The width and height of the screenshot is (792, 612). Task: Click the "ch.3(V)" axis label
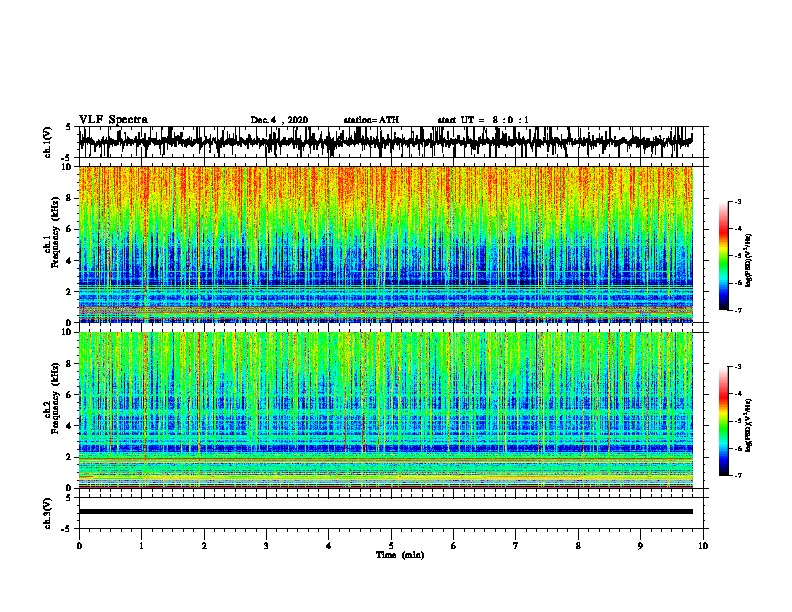47,513
